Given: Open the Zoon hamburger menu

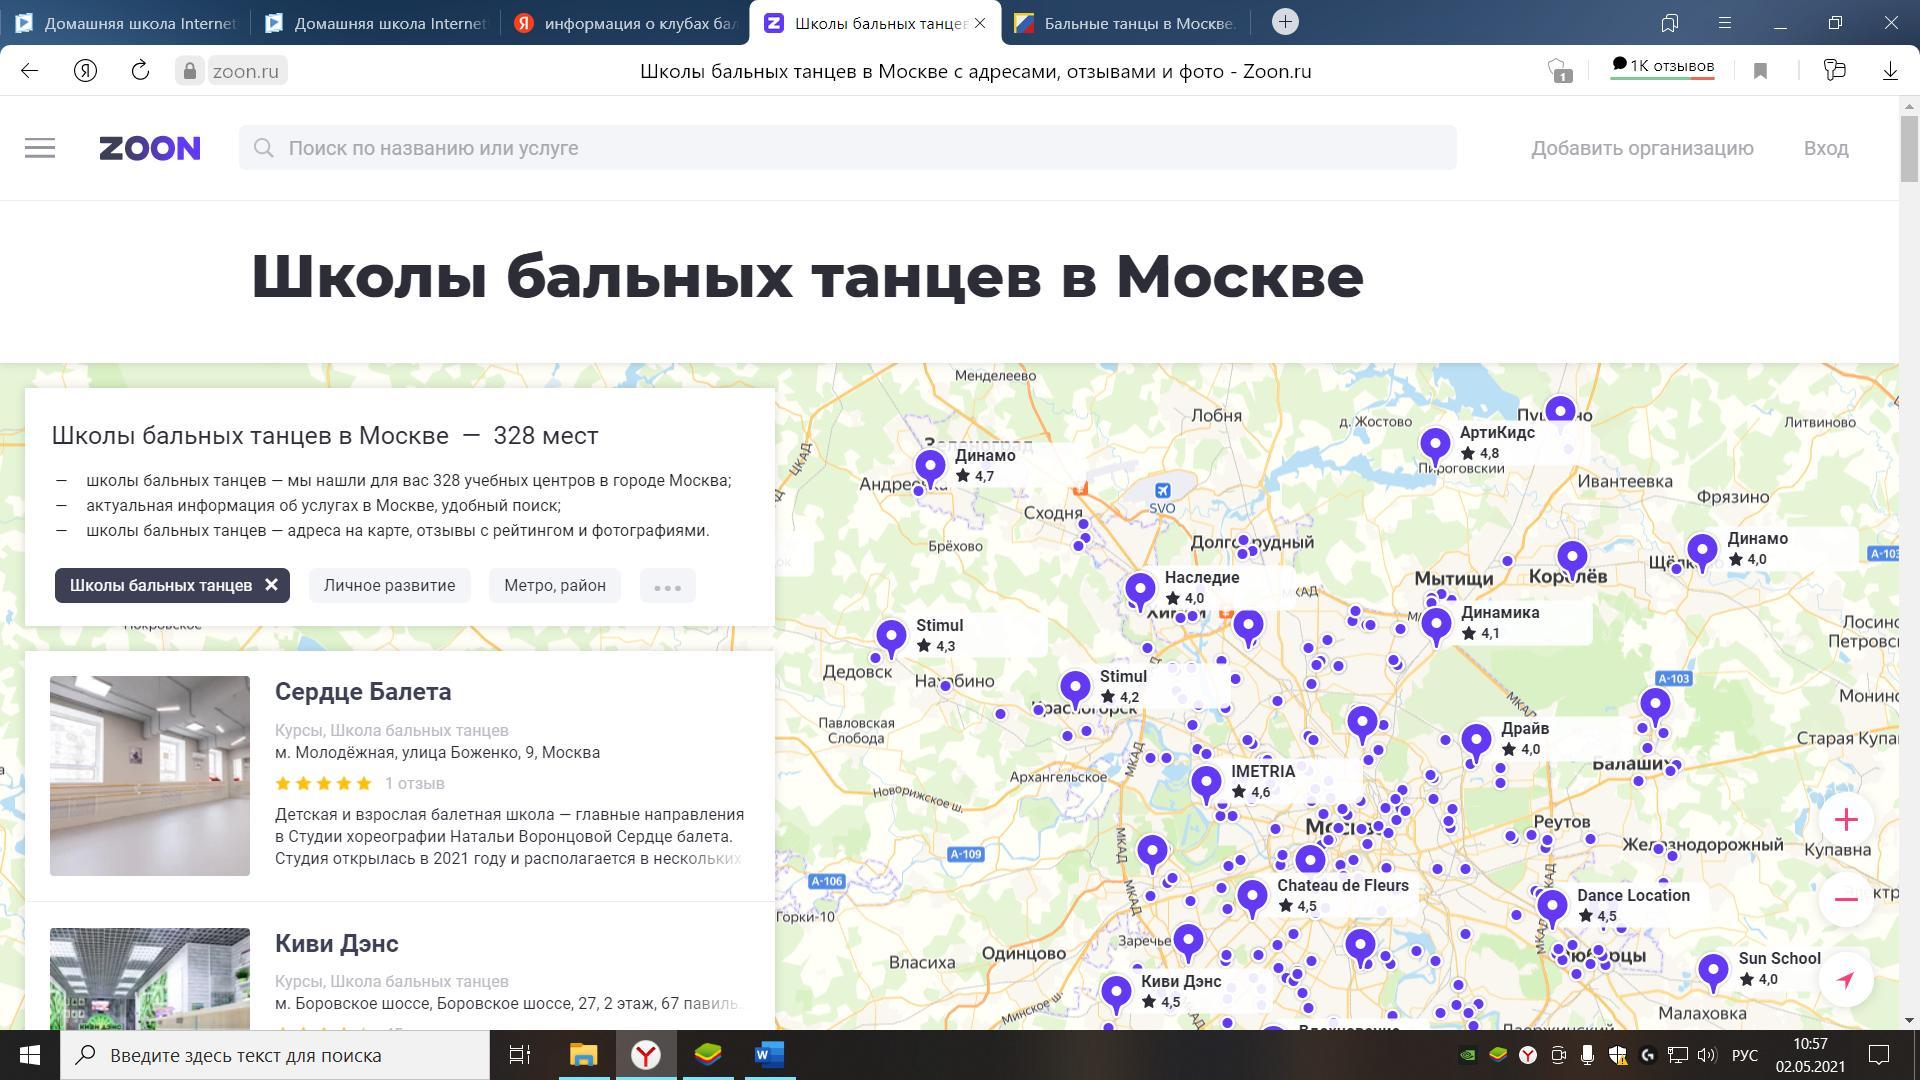Looking at the screenshot, I should point(40,148).
